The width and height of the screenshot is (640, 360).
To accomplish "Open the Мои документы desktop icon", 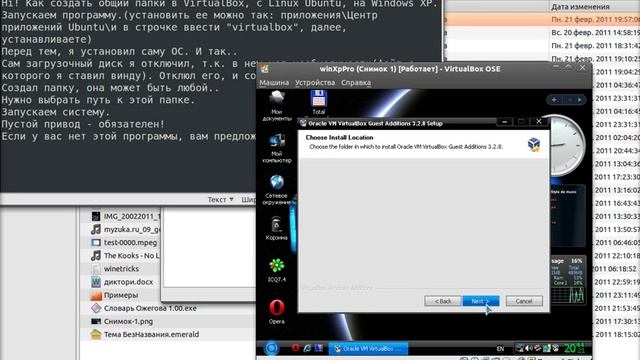I will [x=276, y=105].
